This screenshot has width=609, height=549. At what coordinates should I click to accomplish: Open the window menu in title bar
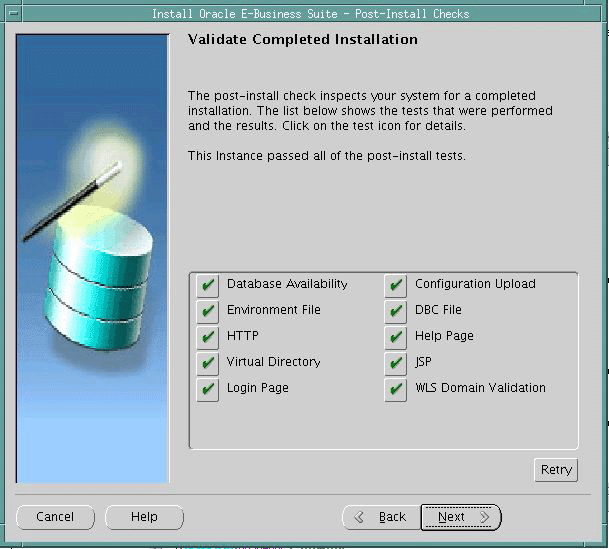point(14,14)
